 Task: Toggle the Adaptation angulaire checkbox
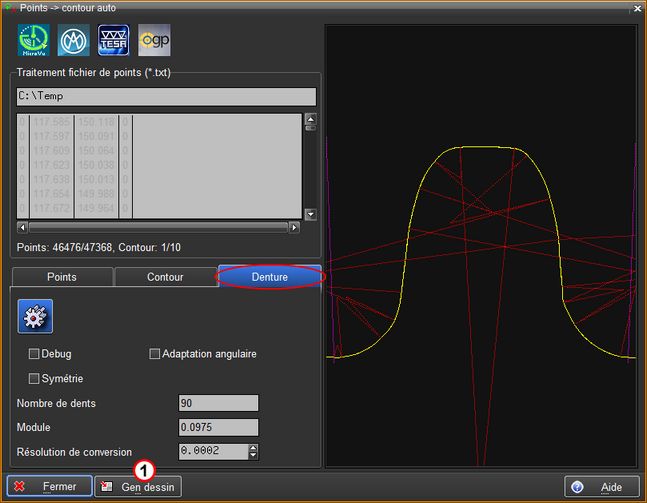point(155,354)
